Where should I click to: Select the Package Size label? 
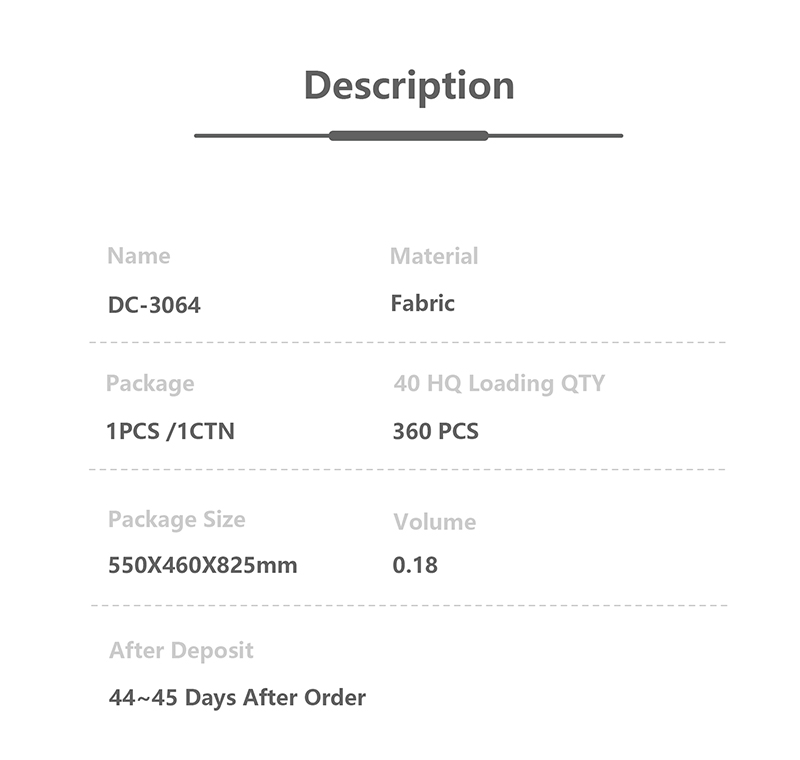176,519
